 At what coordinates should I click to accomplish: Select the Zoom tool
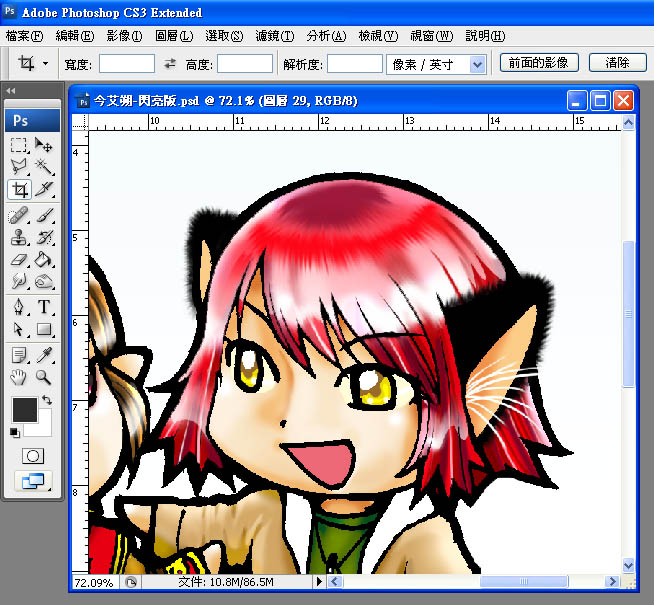coord(44,377)
